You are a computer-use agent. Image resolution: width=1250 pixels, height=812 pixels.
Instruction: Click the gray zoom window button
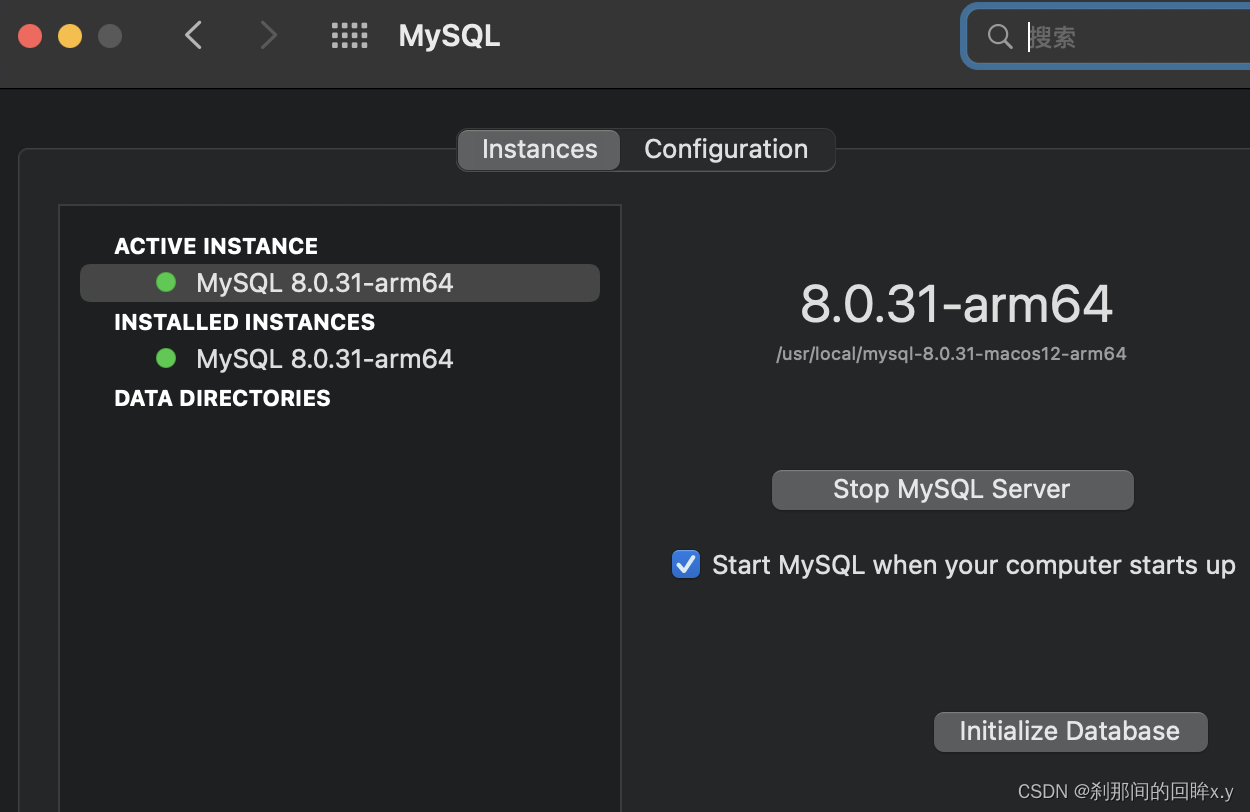pos(110,36)
